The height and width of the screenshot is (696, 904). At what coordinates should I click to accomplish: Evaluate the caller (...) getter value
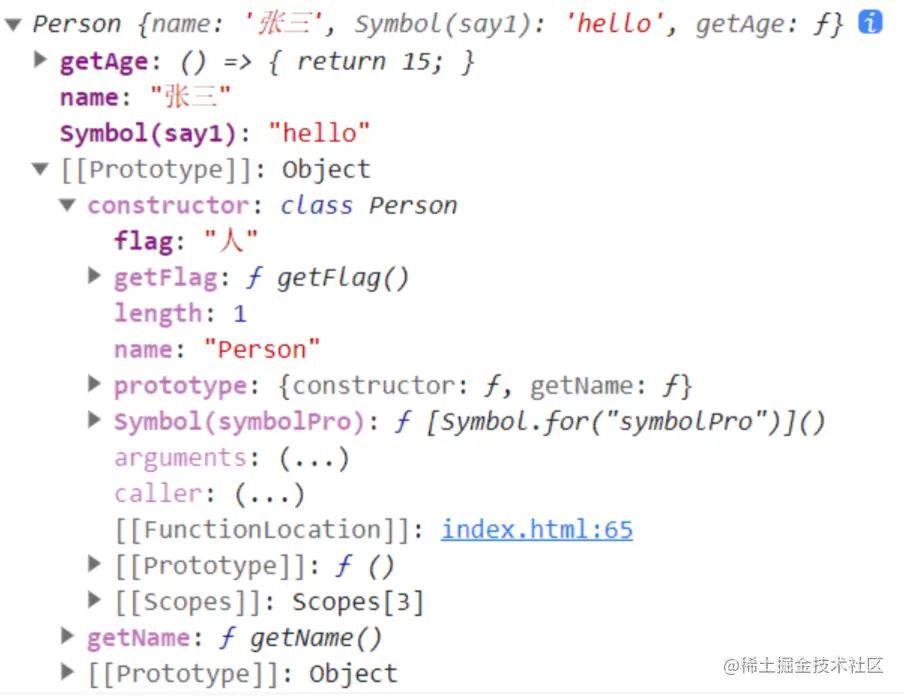(269, 494)
